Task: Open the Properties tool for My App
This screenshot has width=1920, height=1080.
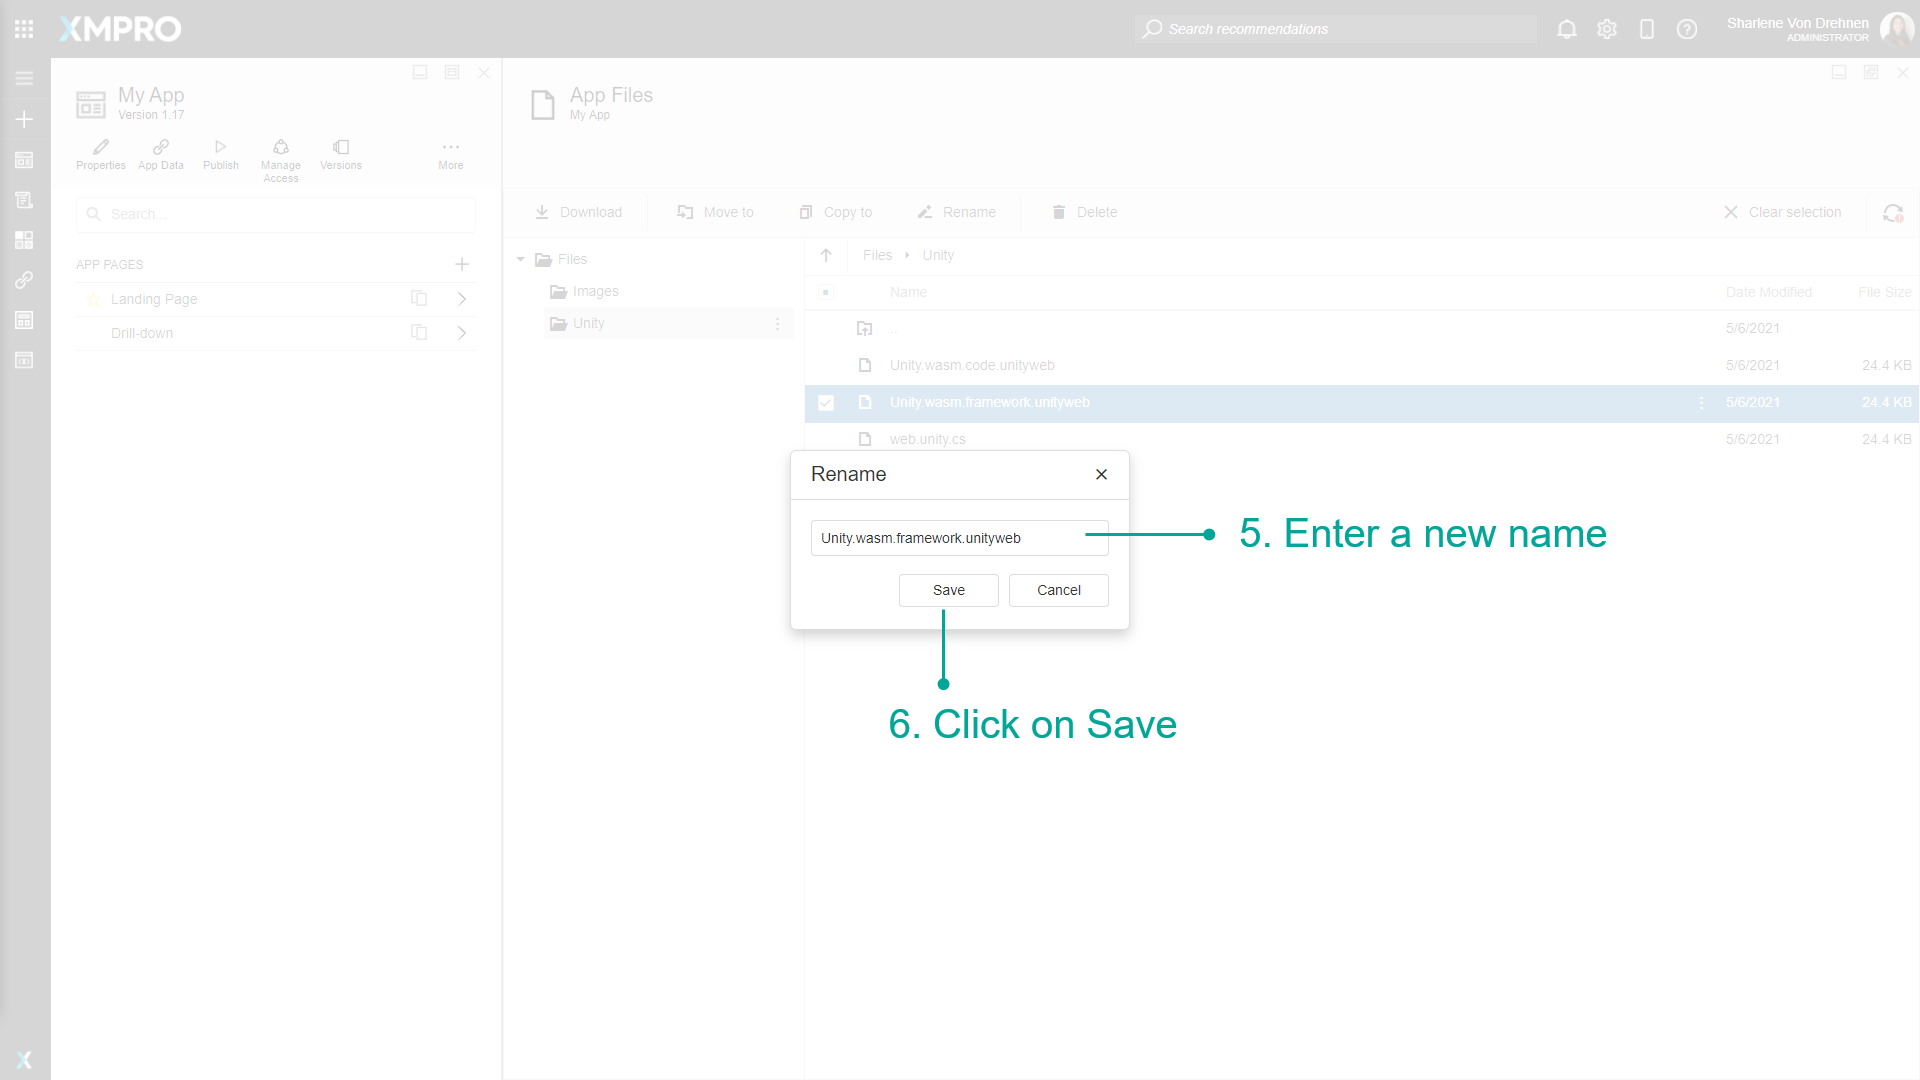Action: [100, 152]
